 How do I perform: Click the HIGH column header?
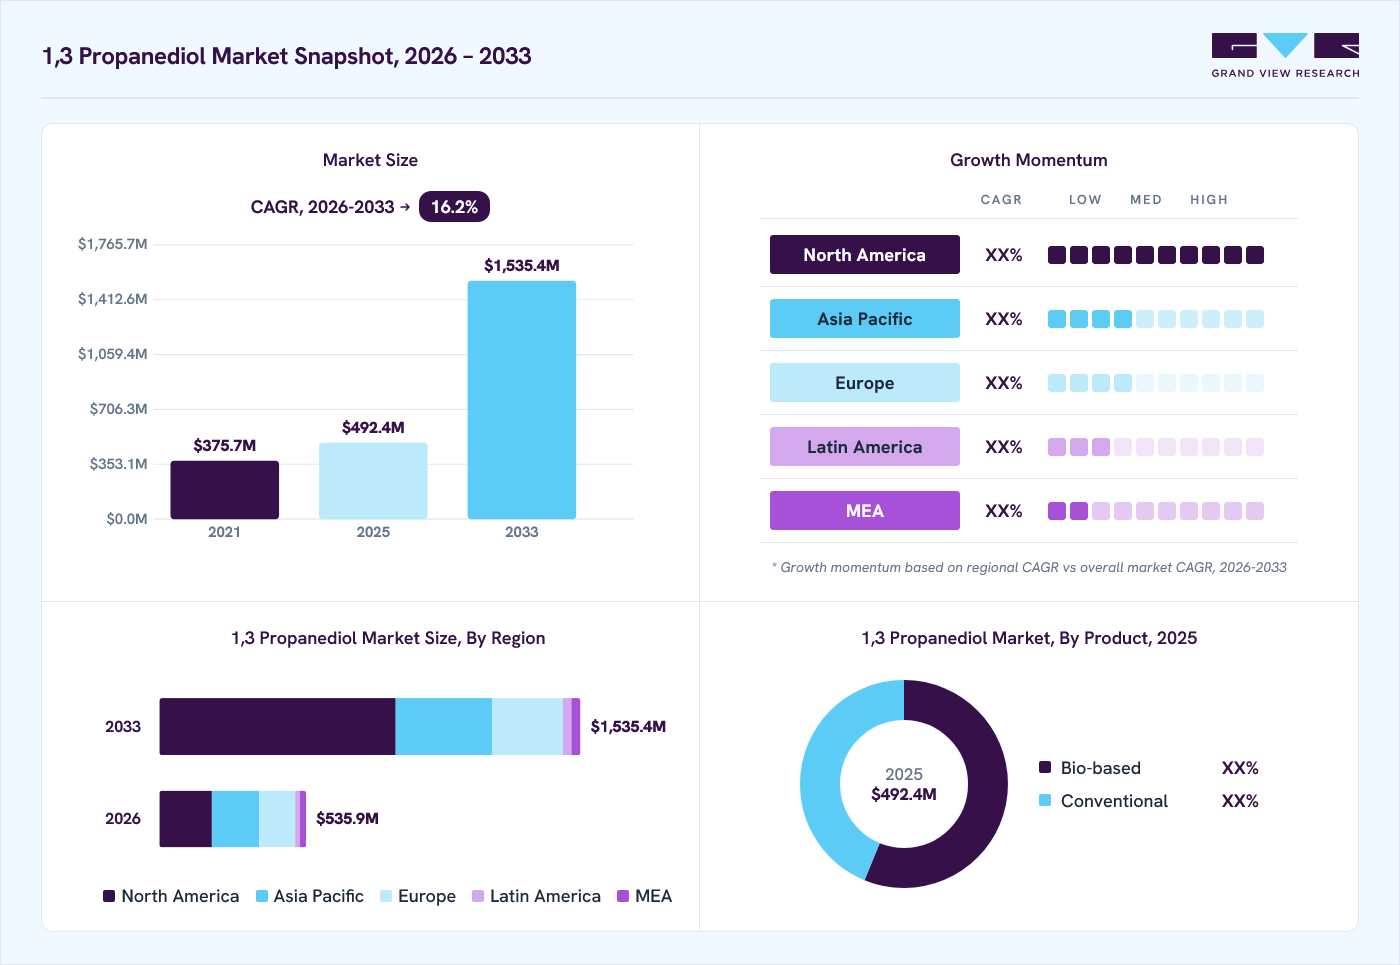[1209, 200]
